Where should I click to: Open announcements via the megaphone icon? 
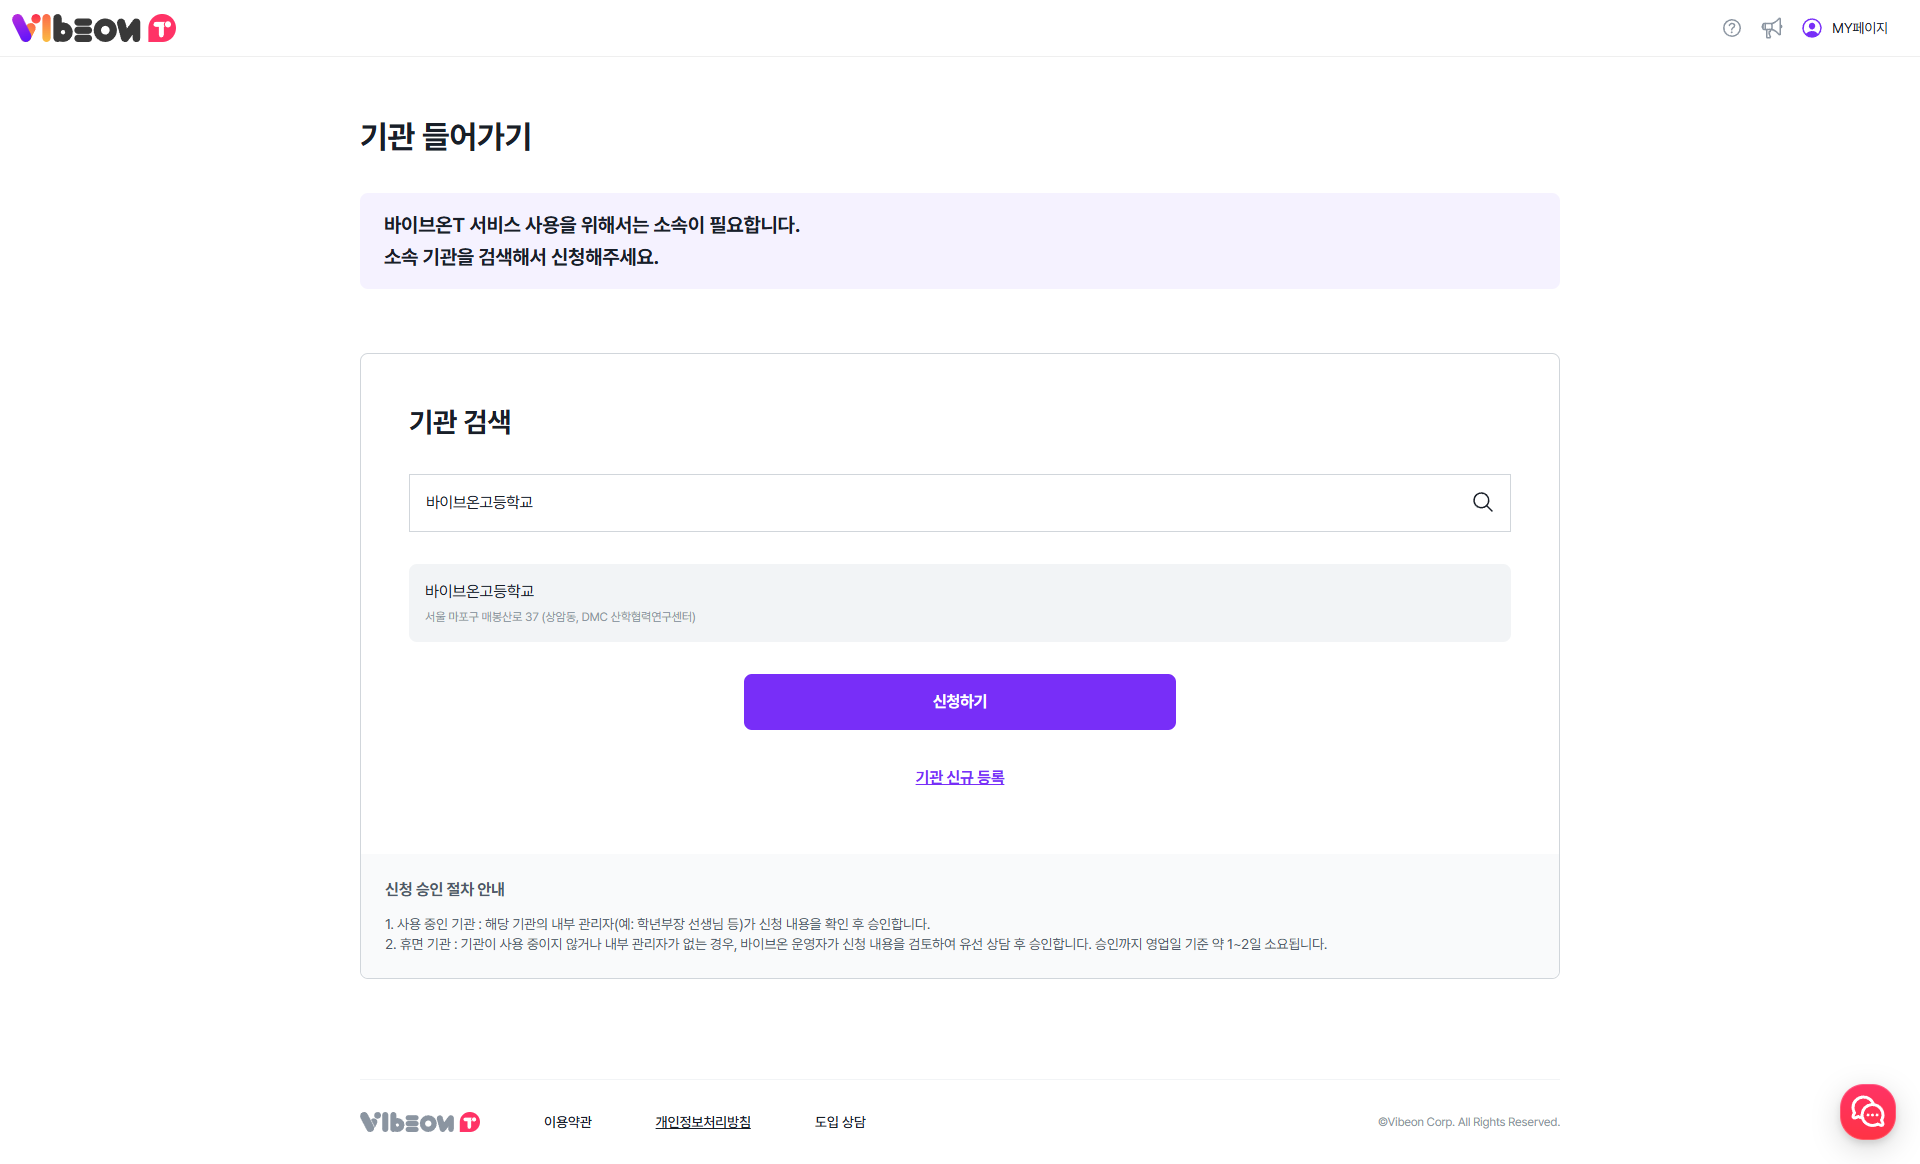click(x=1772, y=28)
